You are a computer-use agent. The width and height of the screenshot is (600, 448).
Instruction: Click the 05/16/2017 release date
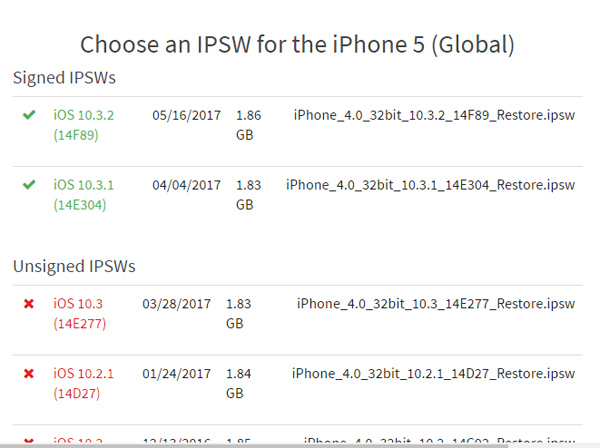pos(187,116)
